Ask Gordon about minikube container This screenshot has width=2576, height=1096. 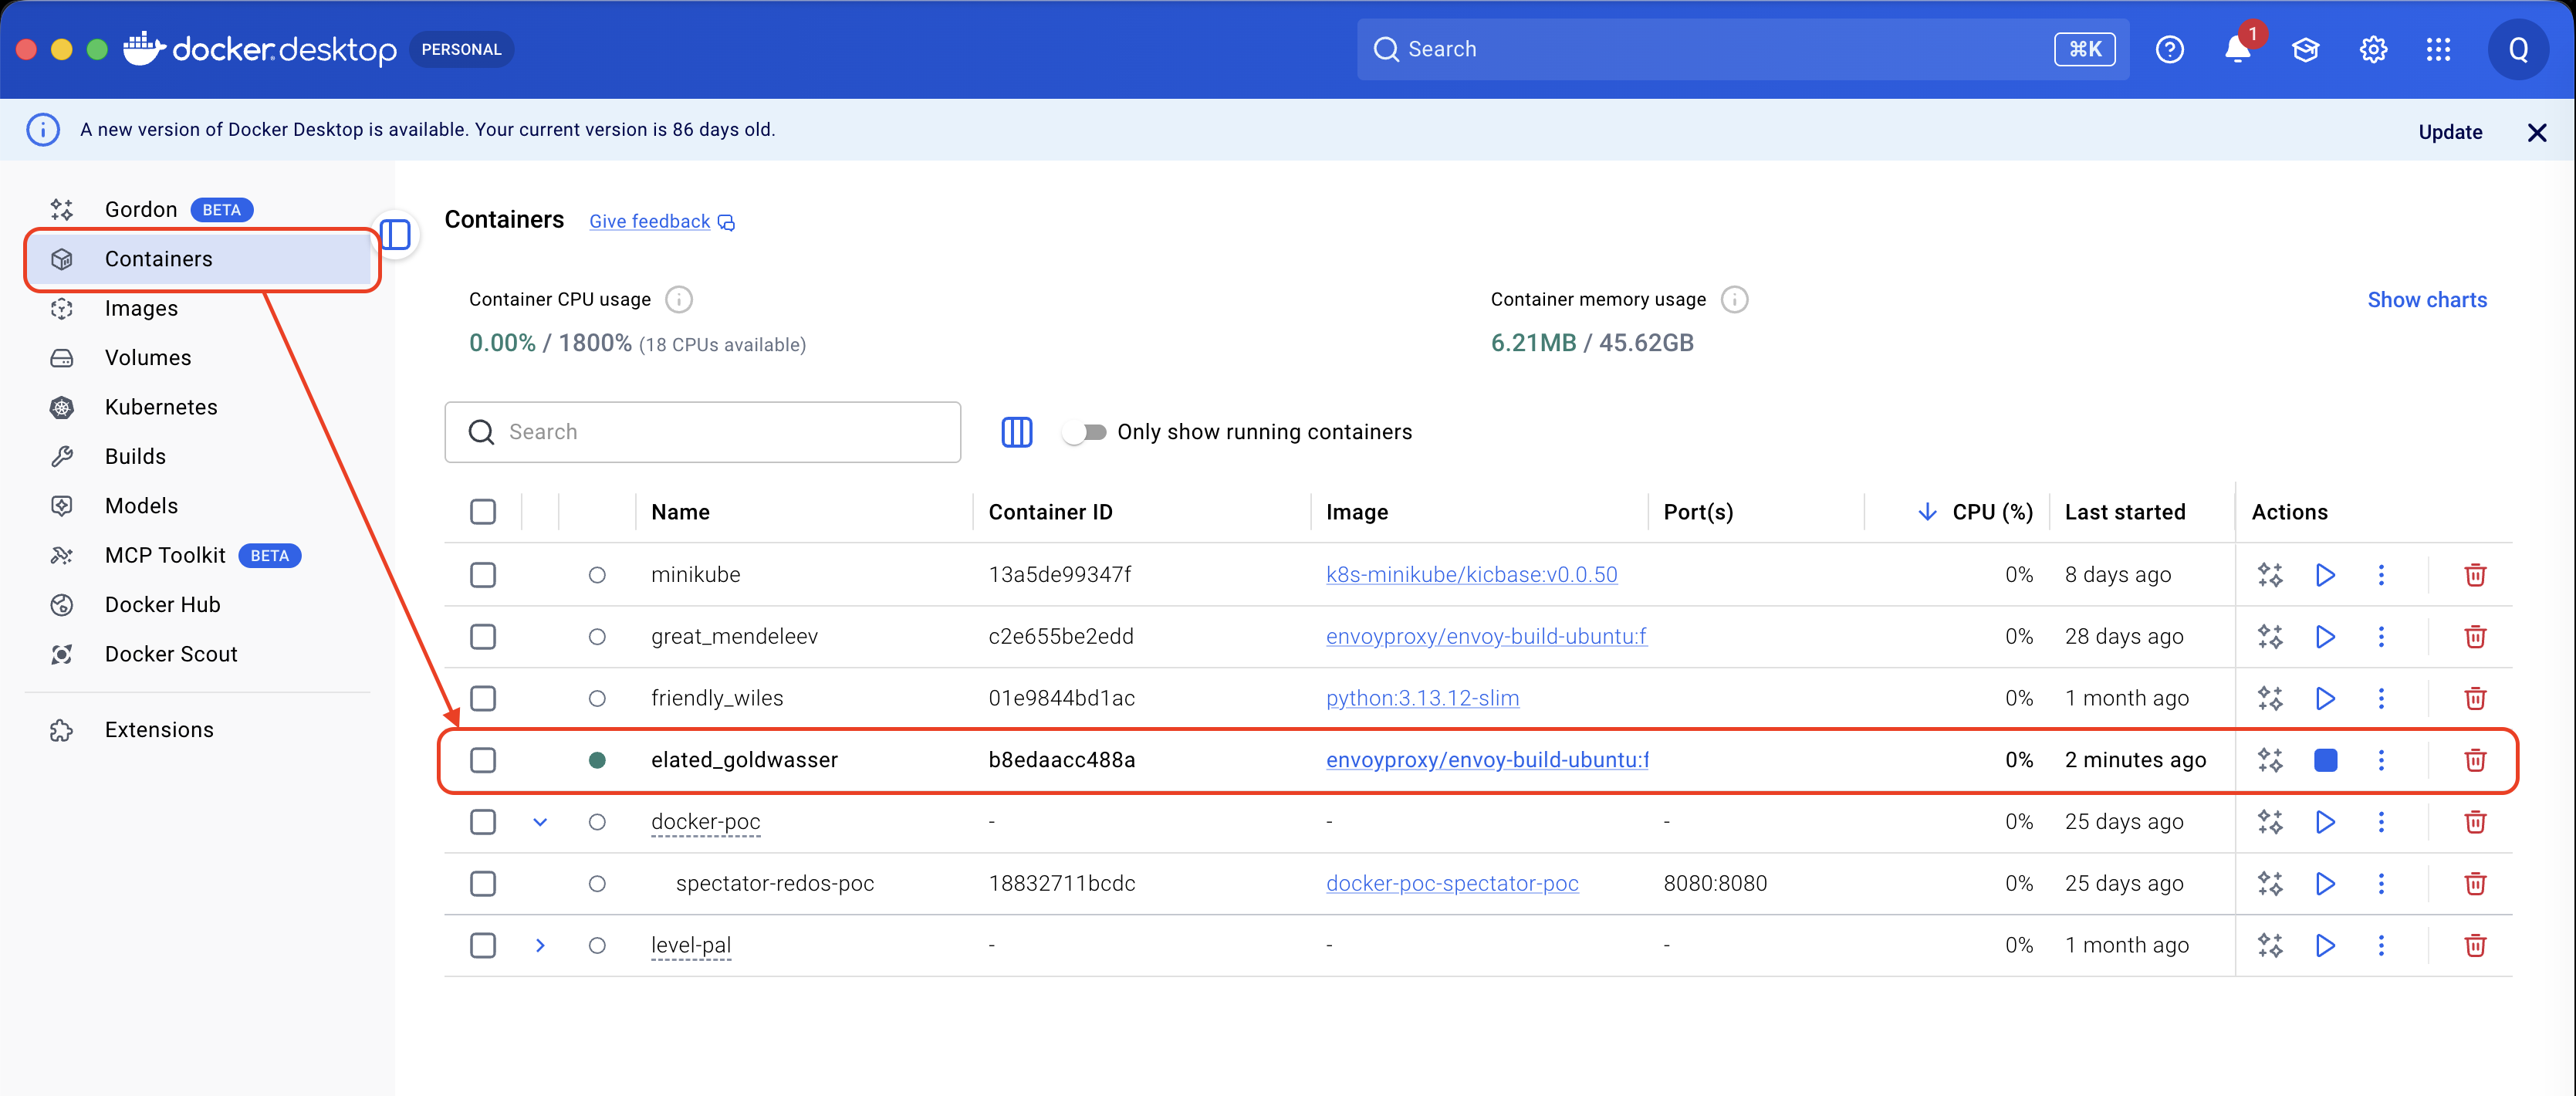2270,575
